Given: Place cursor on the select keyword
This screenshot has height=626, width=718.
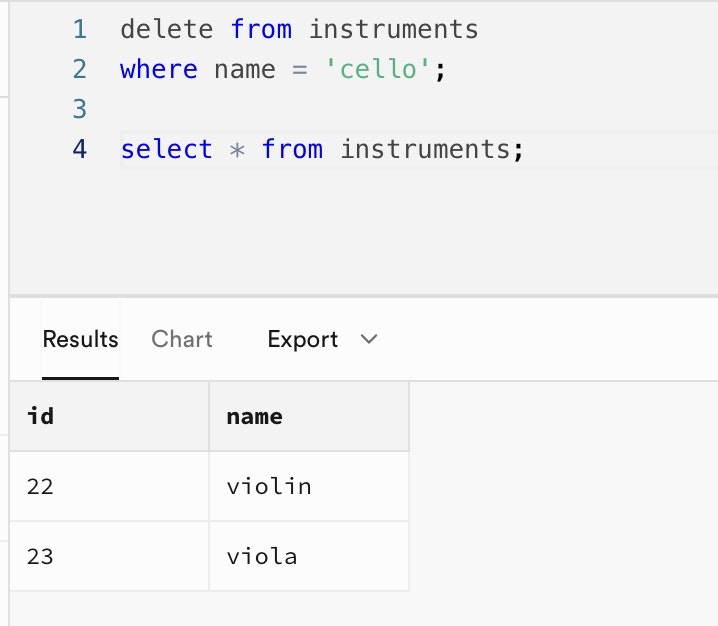Looking at the screenshot, I should pyautogui.click(x=167, y=150).
